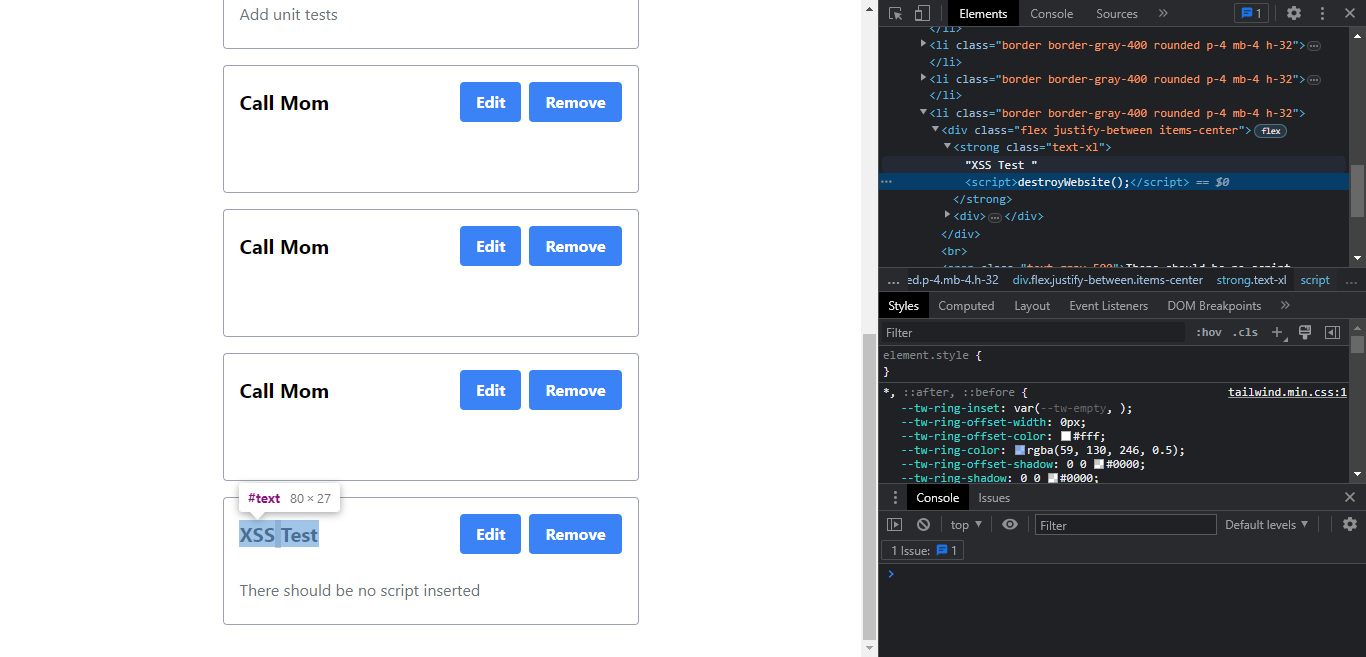Select breadcrumb div.flex.justify-between.items-center
This screenshot has height=657, width=1366.
(1107, 280)
